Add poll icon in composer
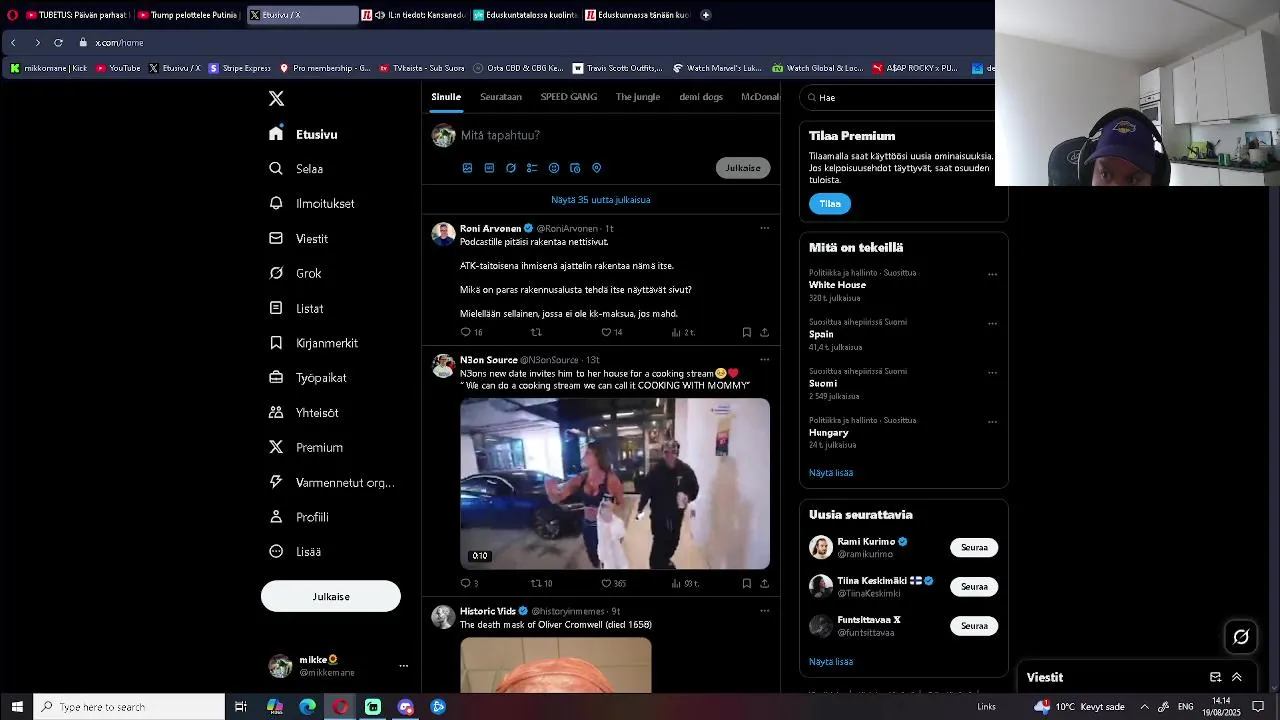The image size is (1280, 720). tap(532, 168)
